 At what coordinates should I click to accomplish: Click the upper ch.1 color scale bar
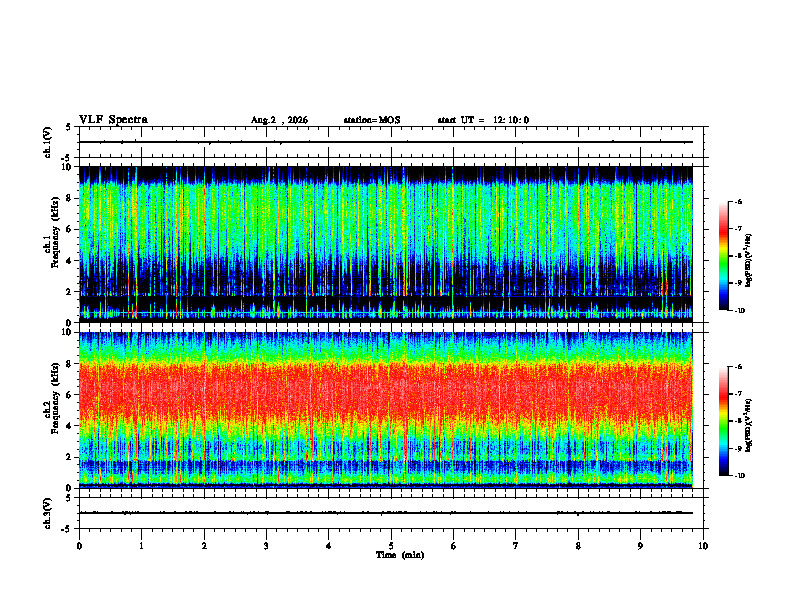coord(723,256)
